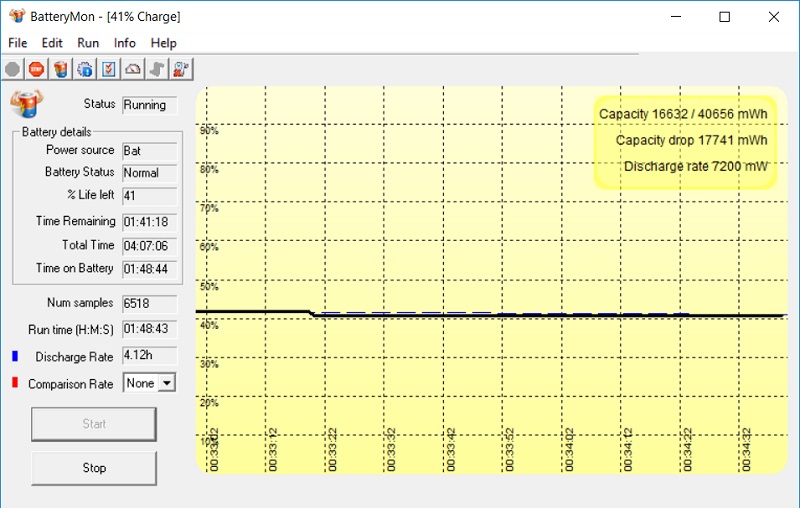Click the % Life left field showing 41

pos(149,196)
